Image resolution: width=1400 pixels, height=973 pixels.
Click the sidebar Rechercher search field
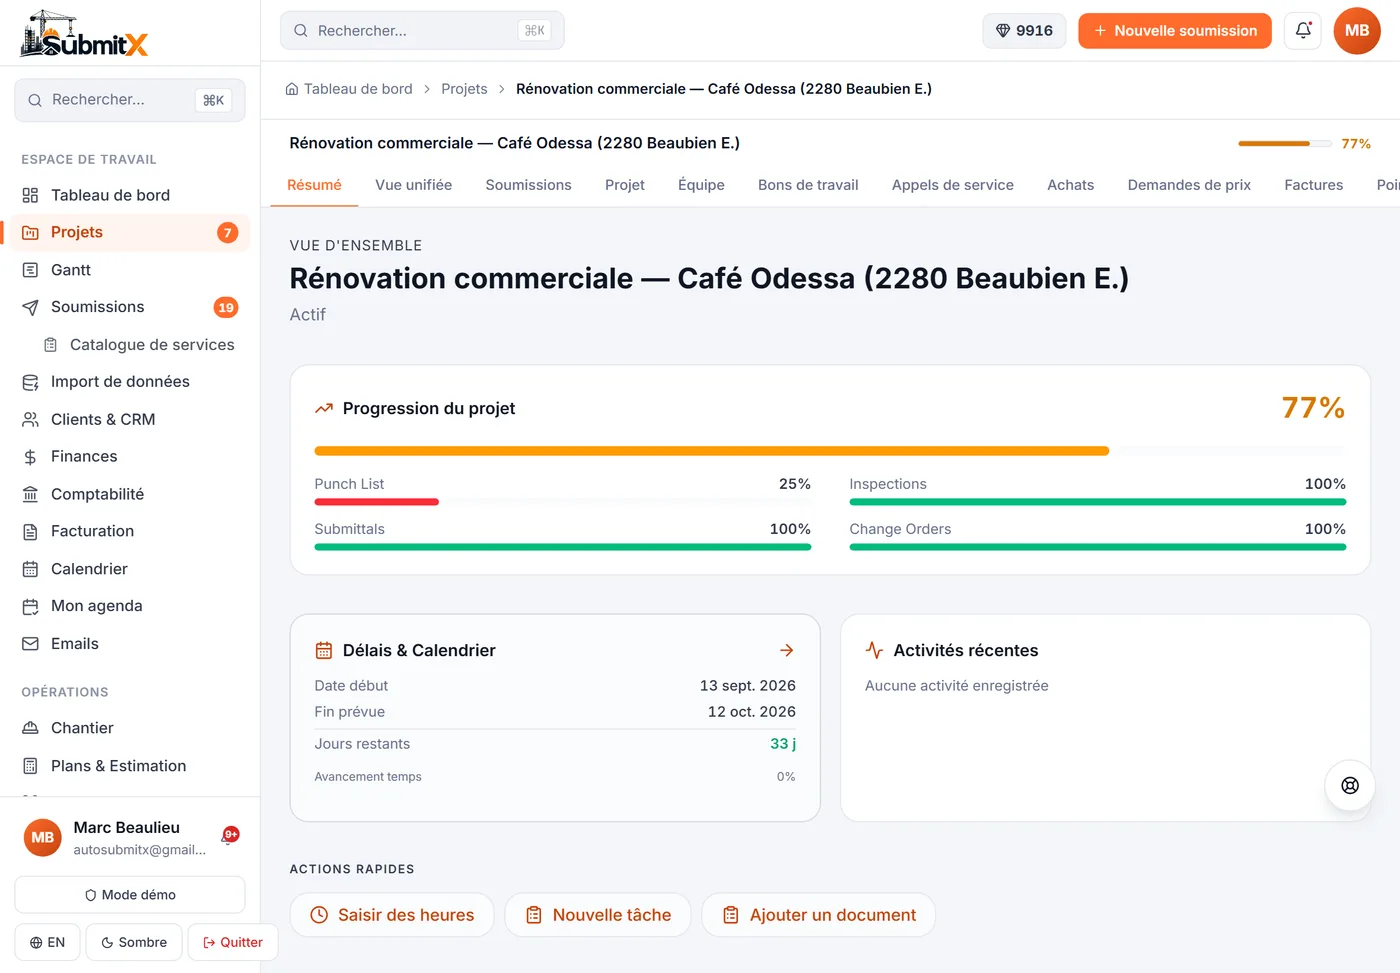tap(130, 100)
